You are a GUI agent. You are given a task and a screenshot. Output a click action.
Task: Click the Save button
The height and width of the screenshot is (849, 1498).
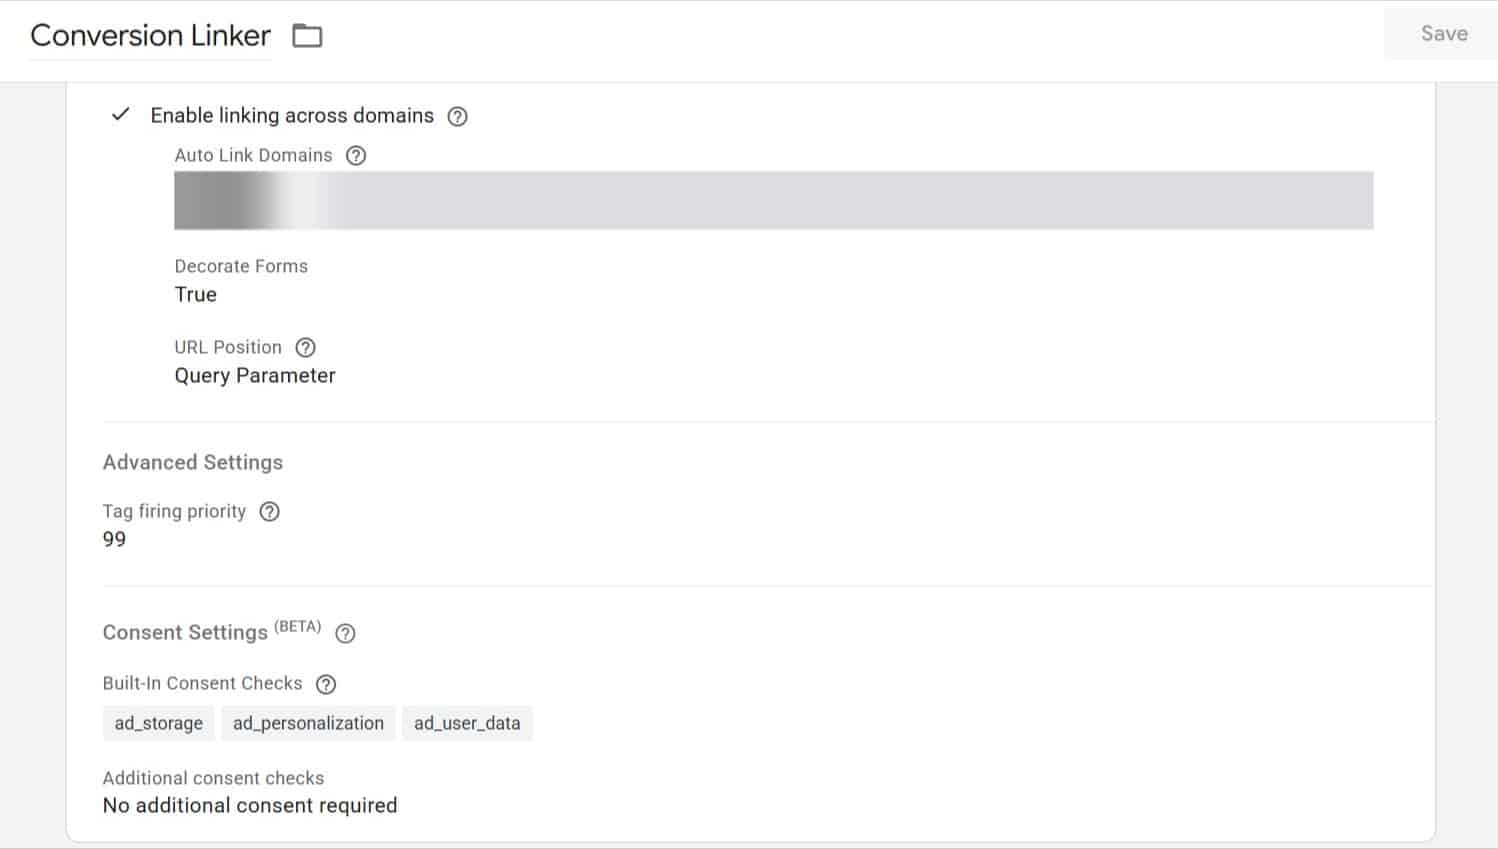point(1444,34)
